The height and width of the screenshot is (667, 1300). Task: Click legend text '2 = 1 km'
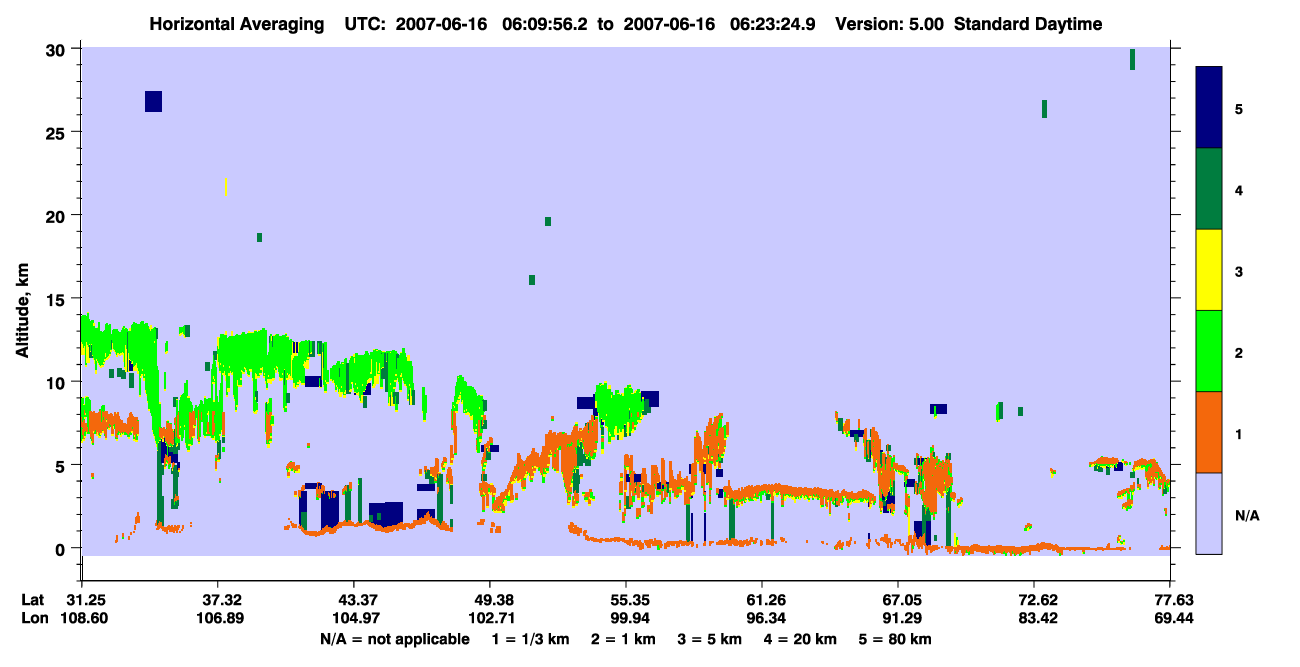[622, 639]
